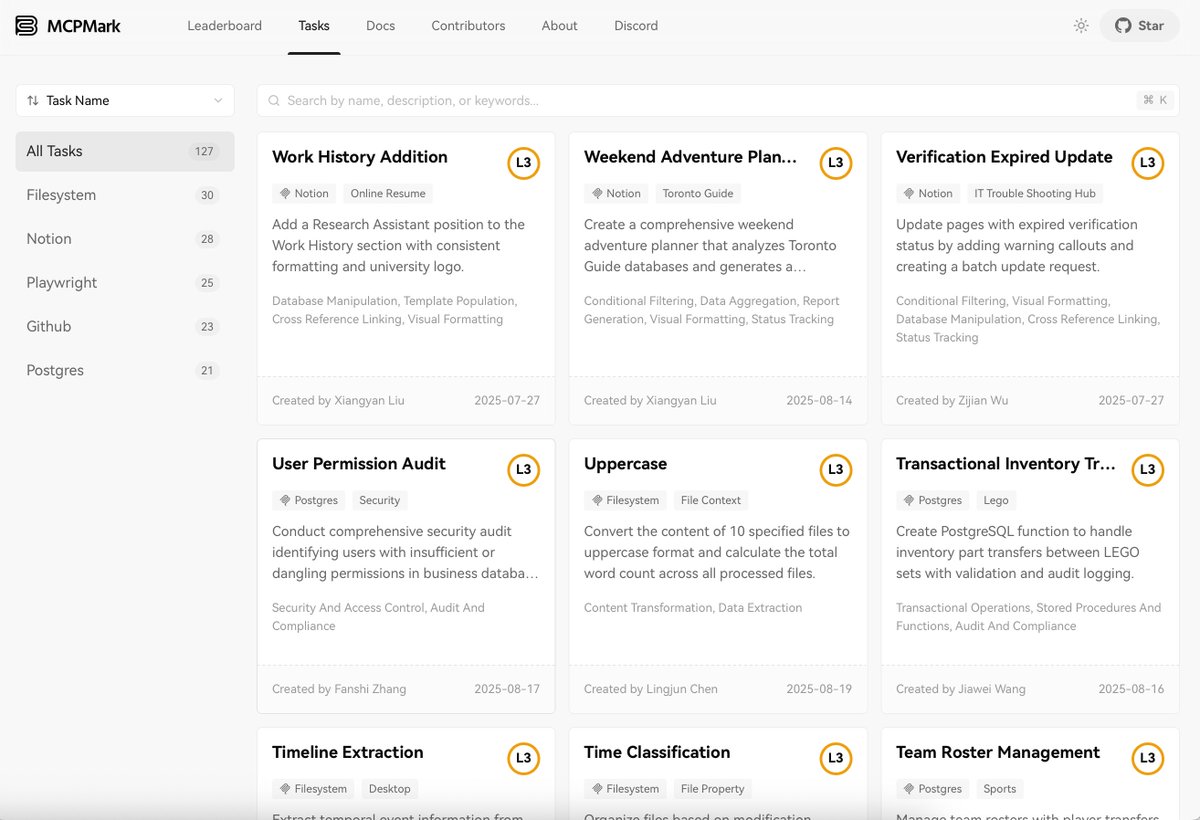Click the sort arrows icon beside Task Name
This screenshot has width=1200, height=820.
[33, 100]
